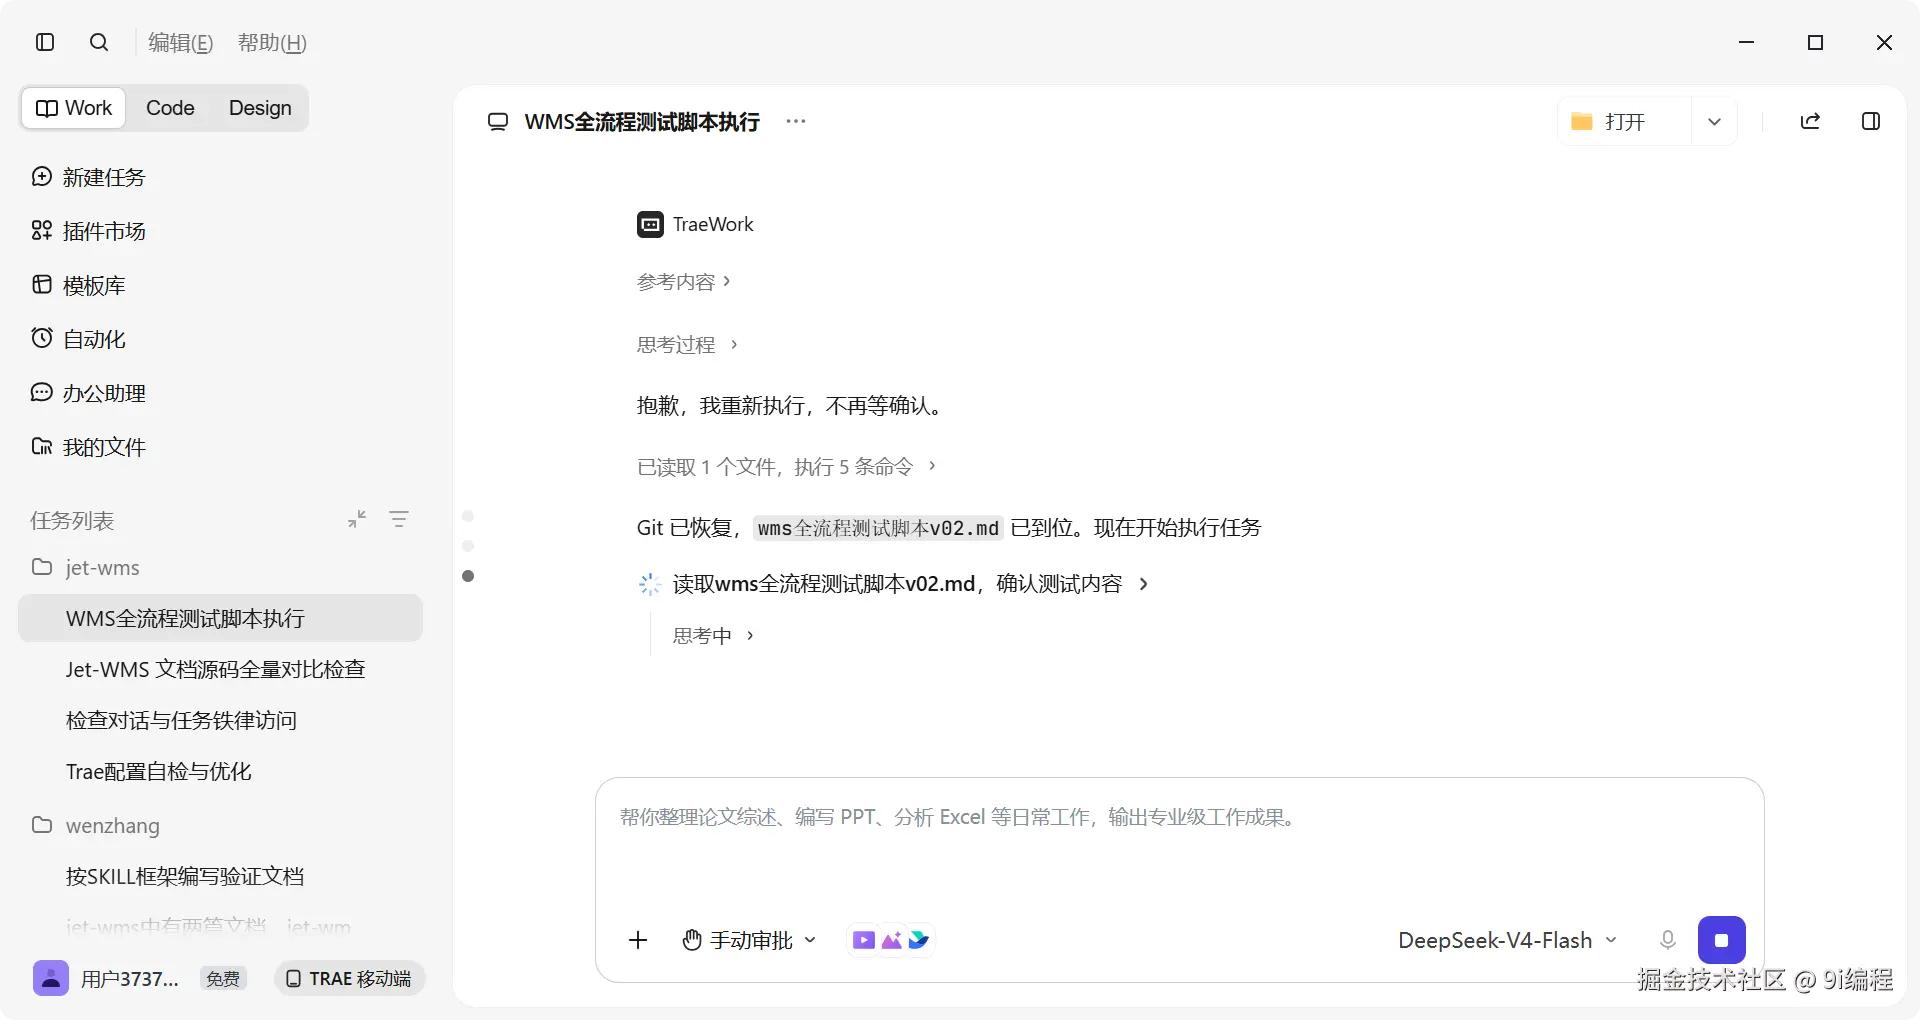Open Jet-WMS 文档源码全量对比检查 task
1920x1020 pixels.
point(215,669)
